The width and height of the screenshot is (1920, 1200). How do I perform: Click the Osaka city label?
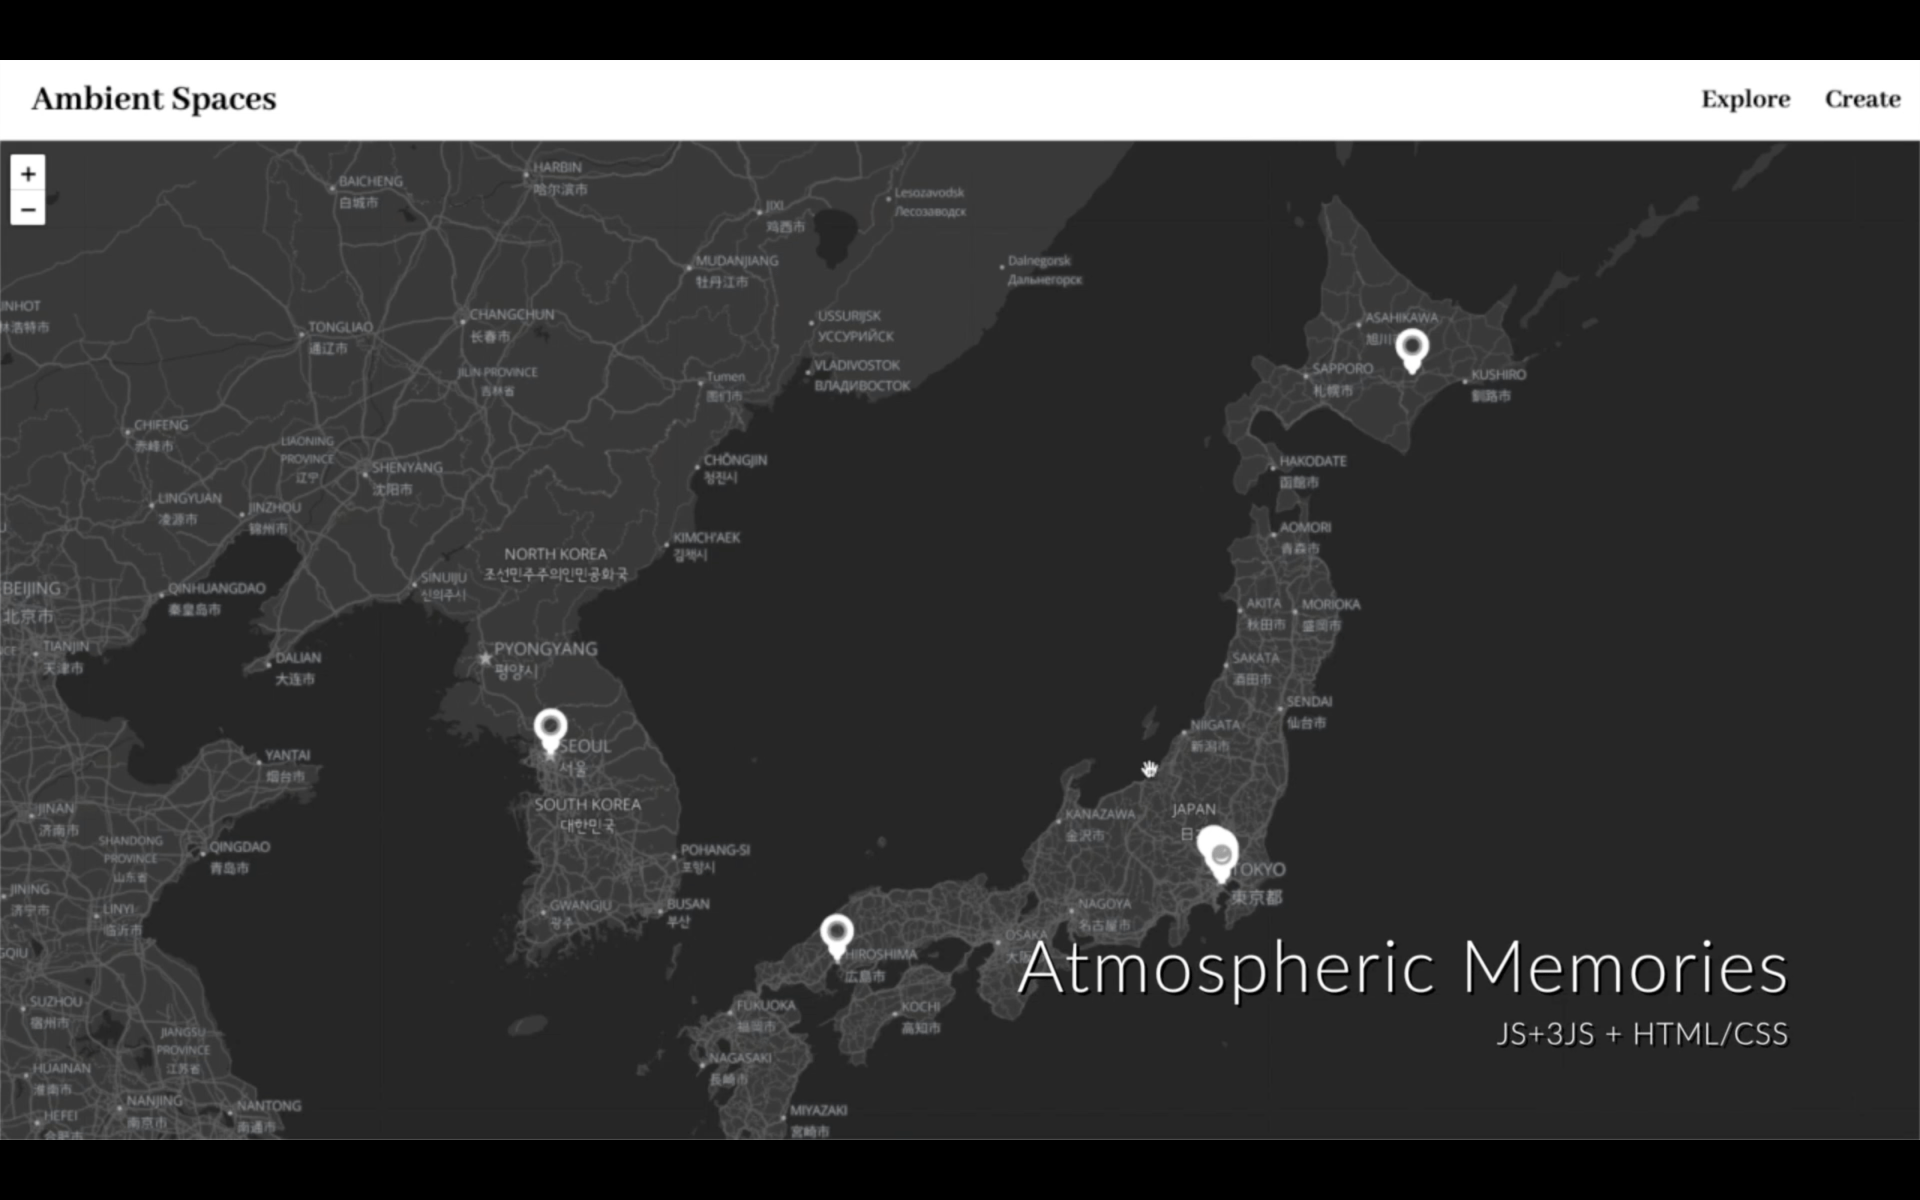pos(1027,935)
